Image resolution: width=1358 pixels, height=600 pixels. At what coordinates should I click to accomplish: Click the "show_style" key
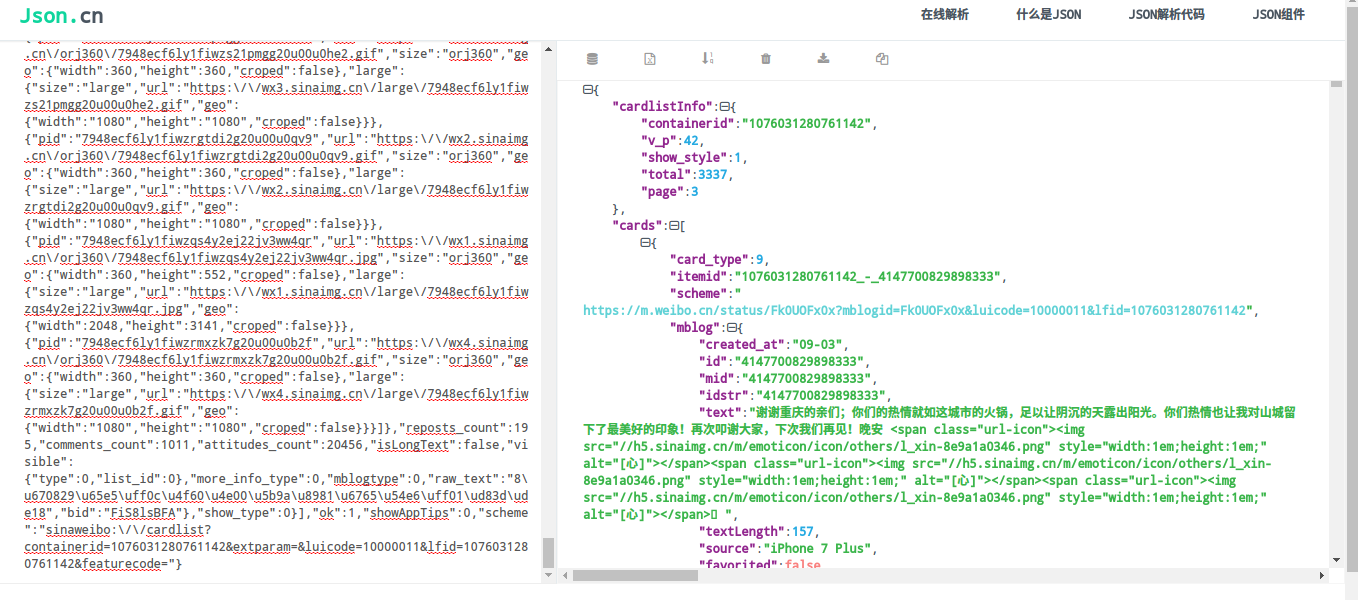coord(683,158)
